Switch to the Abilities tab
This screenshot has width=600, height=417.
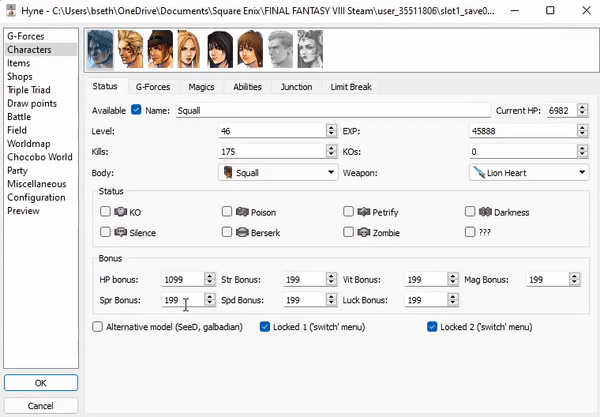pyautogui.click(x=248, y=87)
